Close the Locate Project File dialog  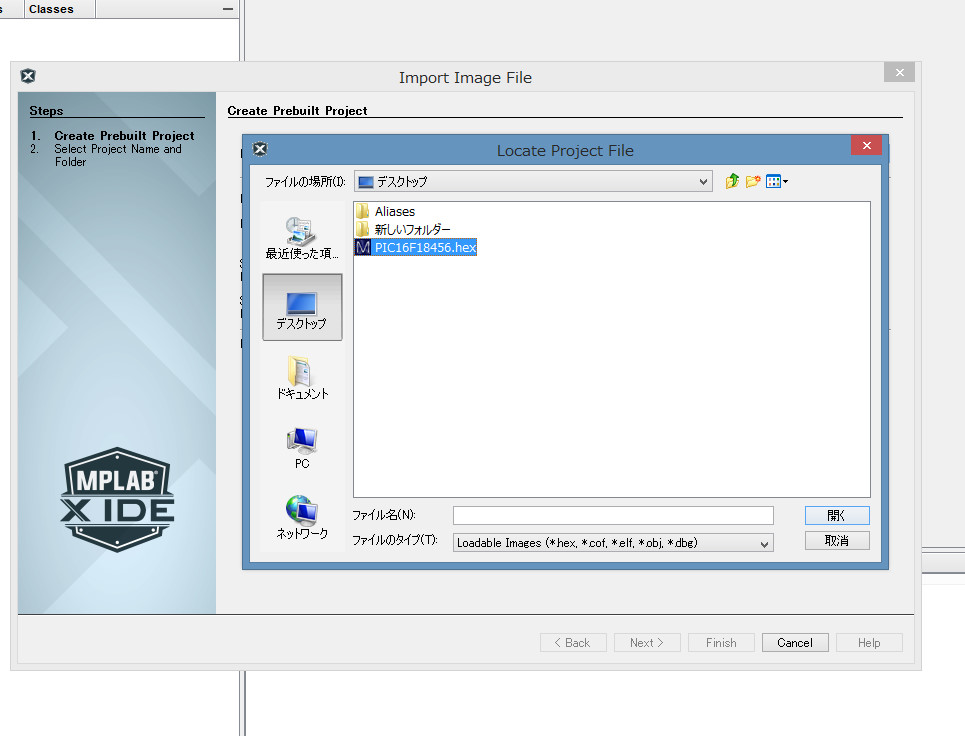[867, 145]
